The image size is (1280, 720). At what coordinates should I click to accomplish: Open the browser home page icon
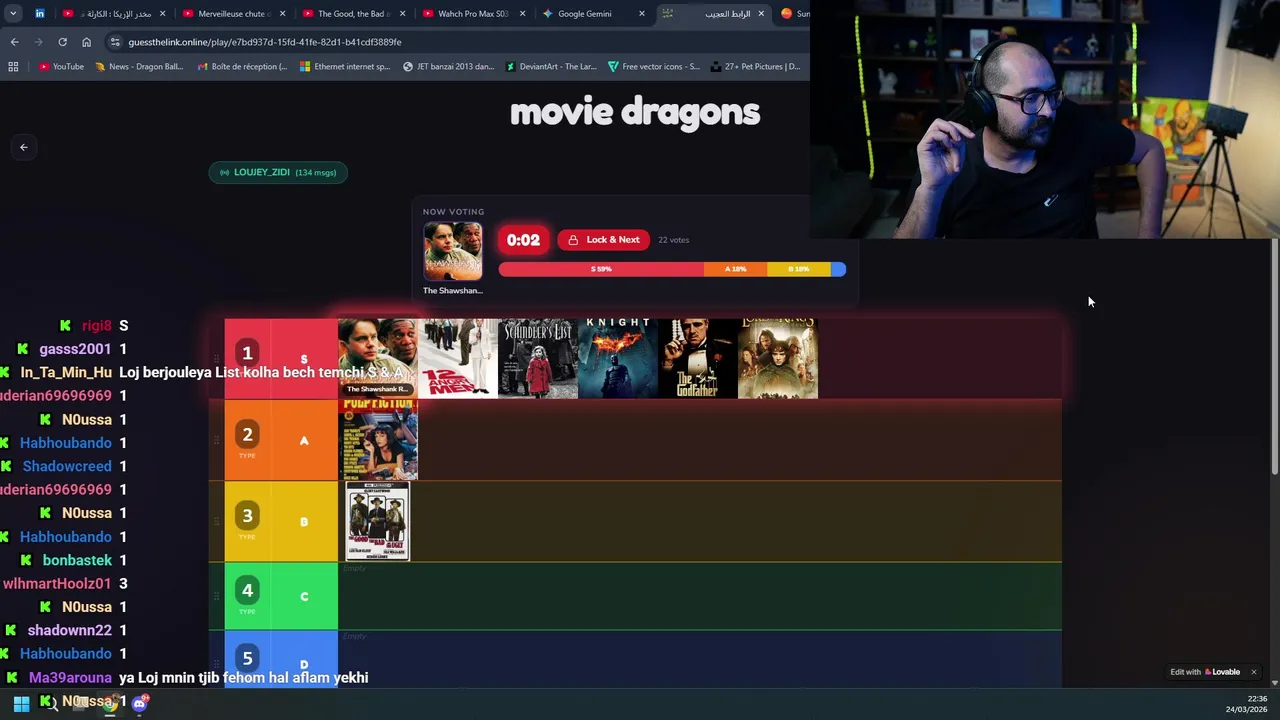click(x=86, y=42)
